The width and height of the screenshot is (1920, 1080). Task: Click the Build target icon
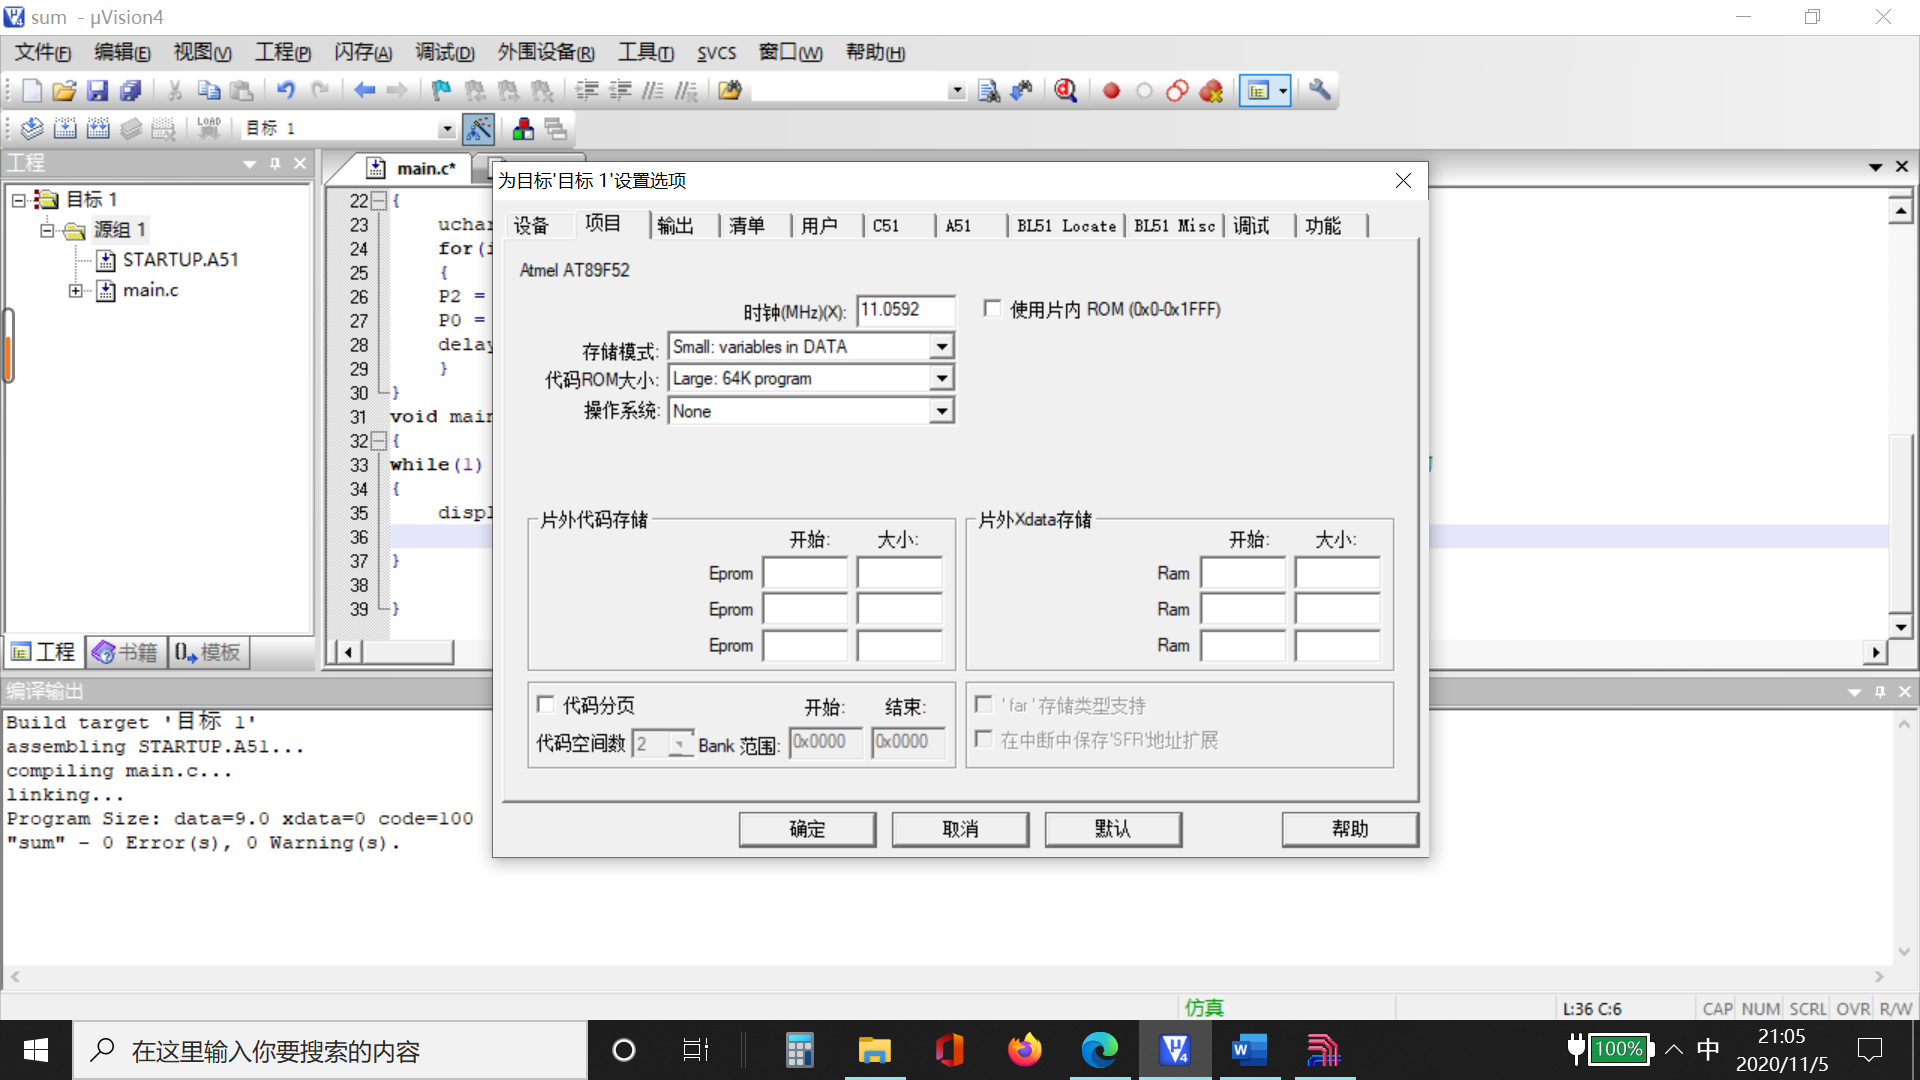point(65,128)
